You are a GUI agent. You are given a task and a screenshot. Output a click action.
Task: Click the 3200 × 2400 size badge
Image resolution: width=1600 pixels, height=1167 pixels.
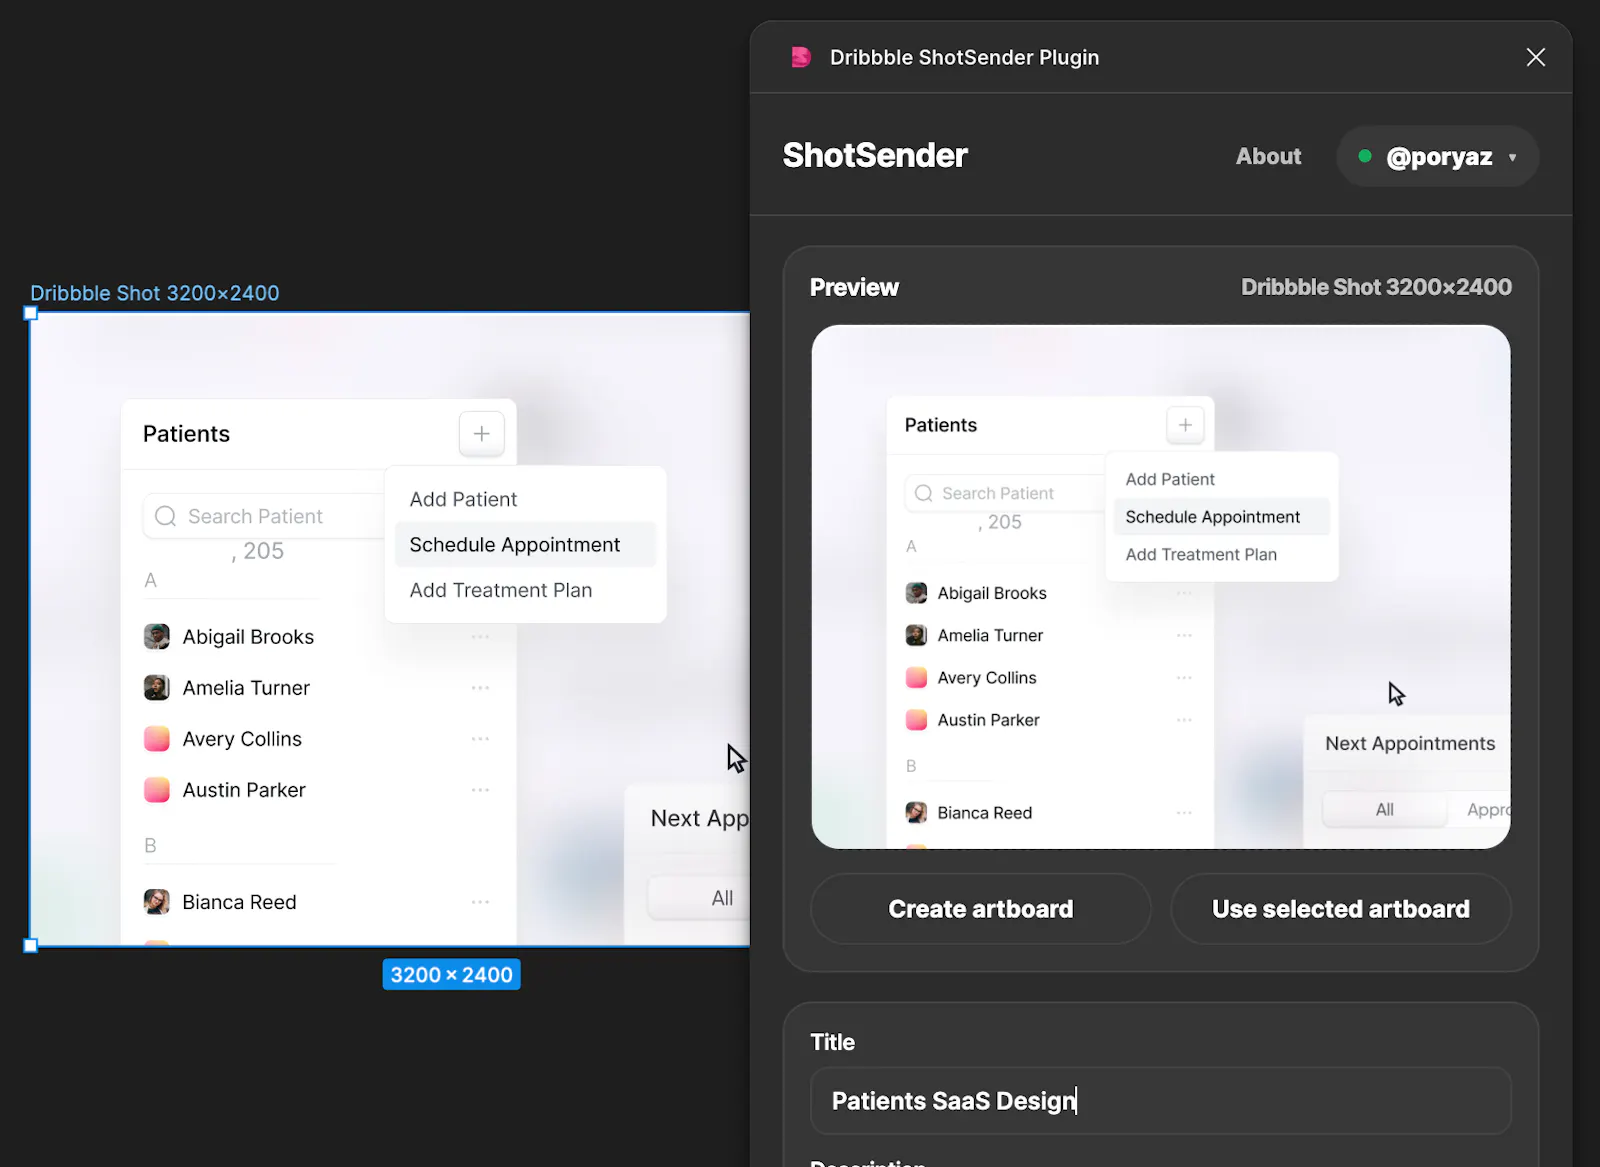[451, 975]
